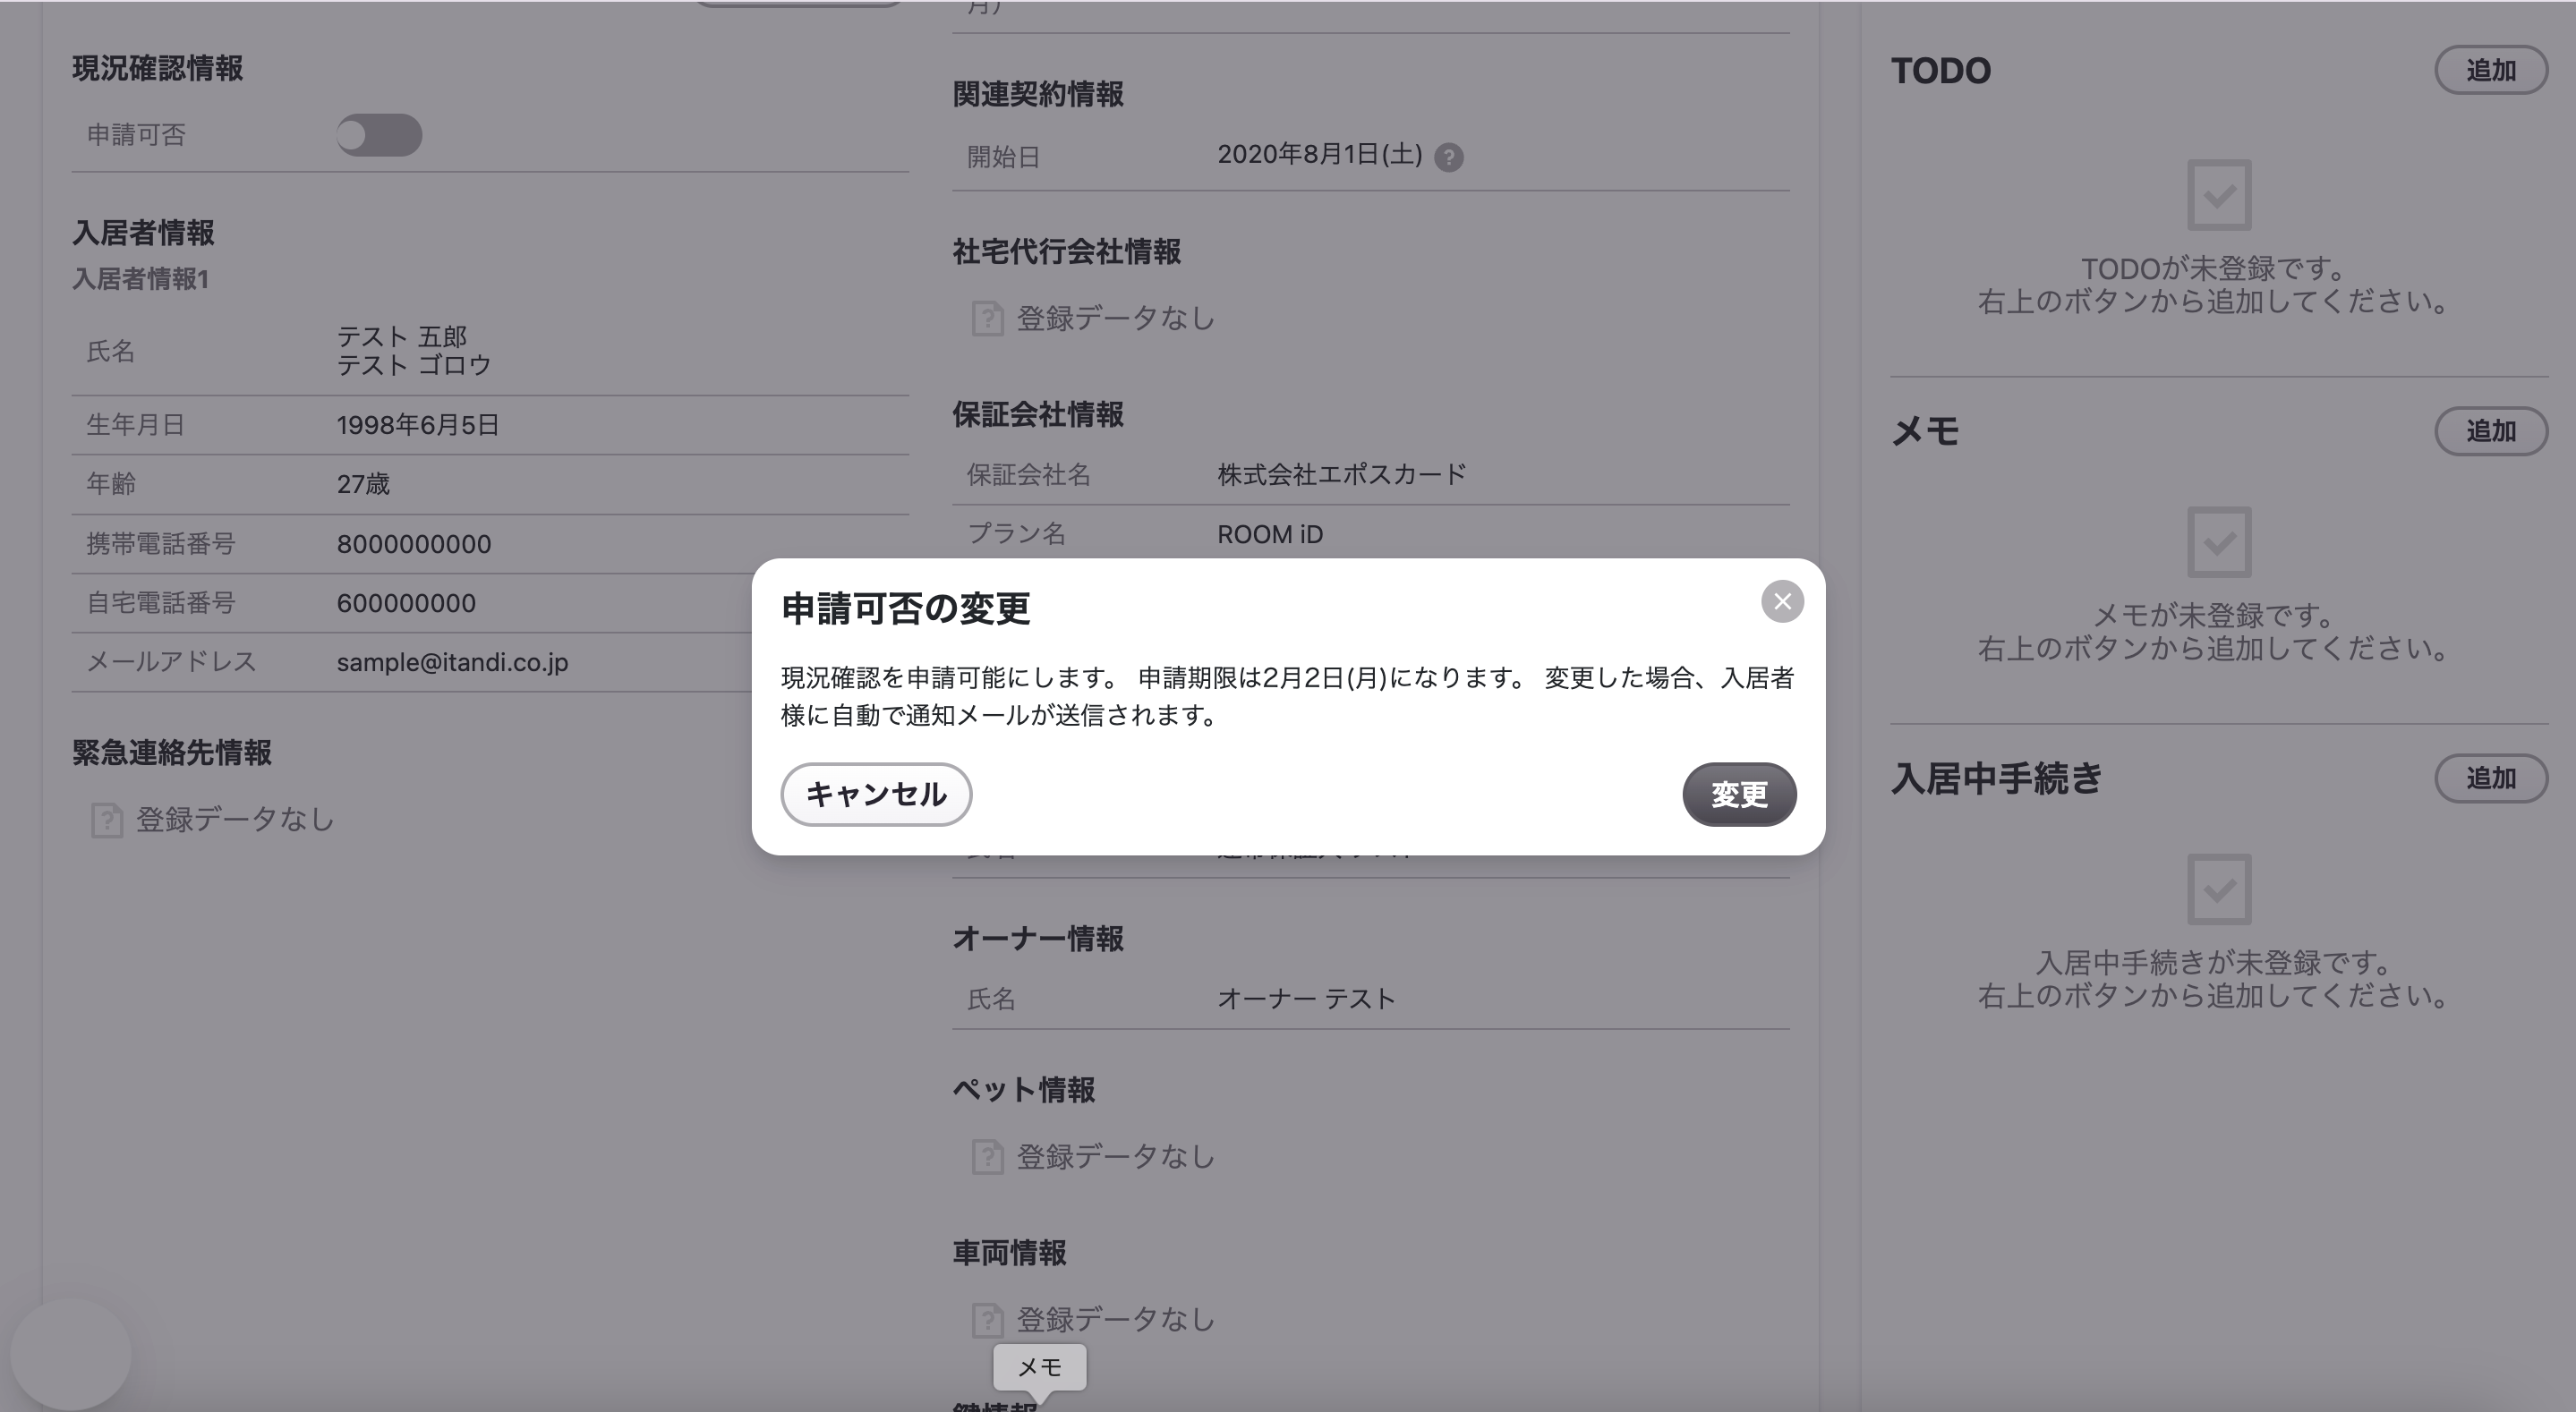Viewport: 2576px width, 1412px height.
Task: Click the document icon under 社宅代行会社情報
Action: point(987,319)
